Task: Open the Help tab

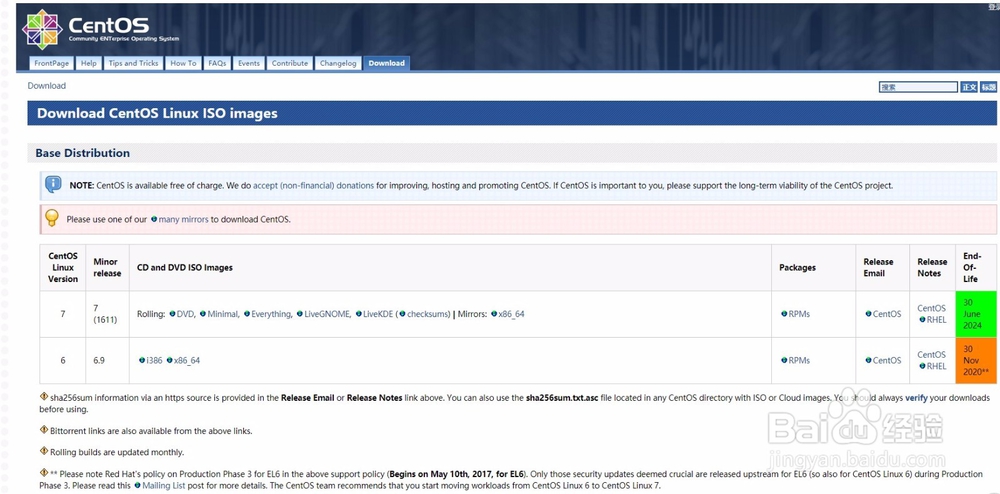Action: [89, 63]
